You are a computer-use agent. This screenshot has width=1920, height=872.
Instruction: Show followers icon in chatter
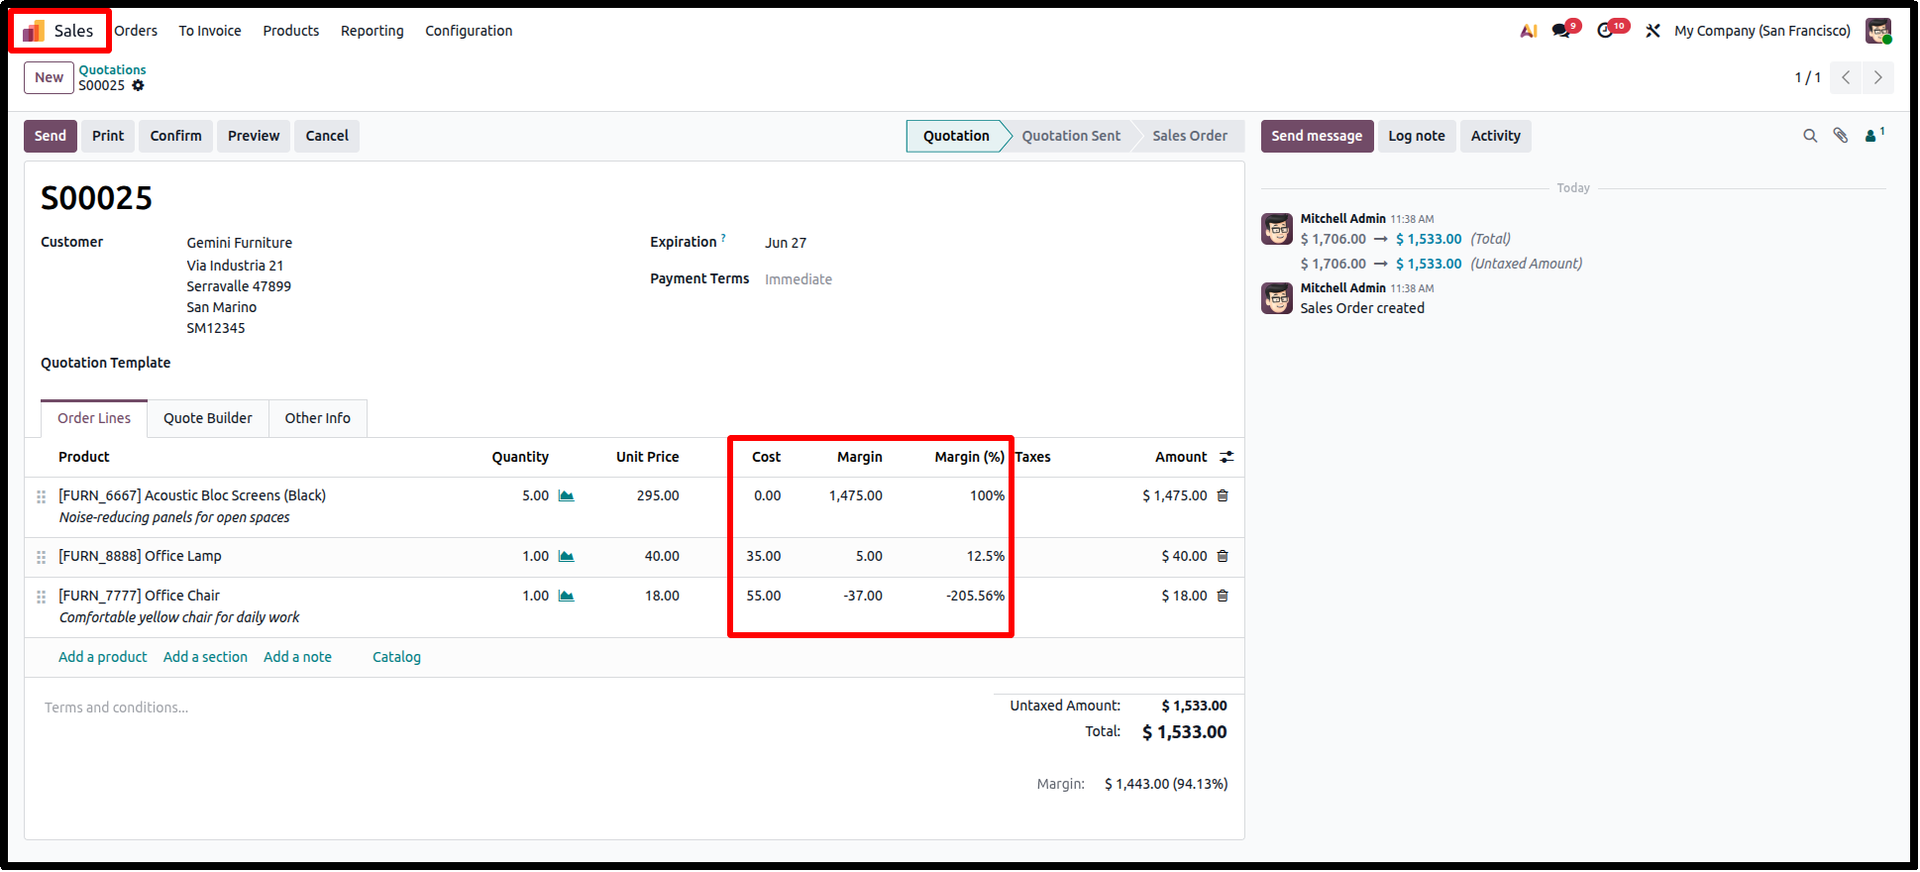pos(1874,135)
